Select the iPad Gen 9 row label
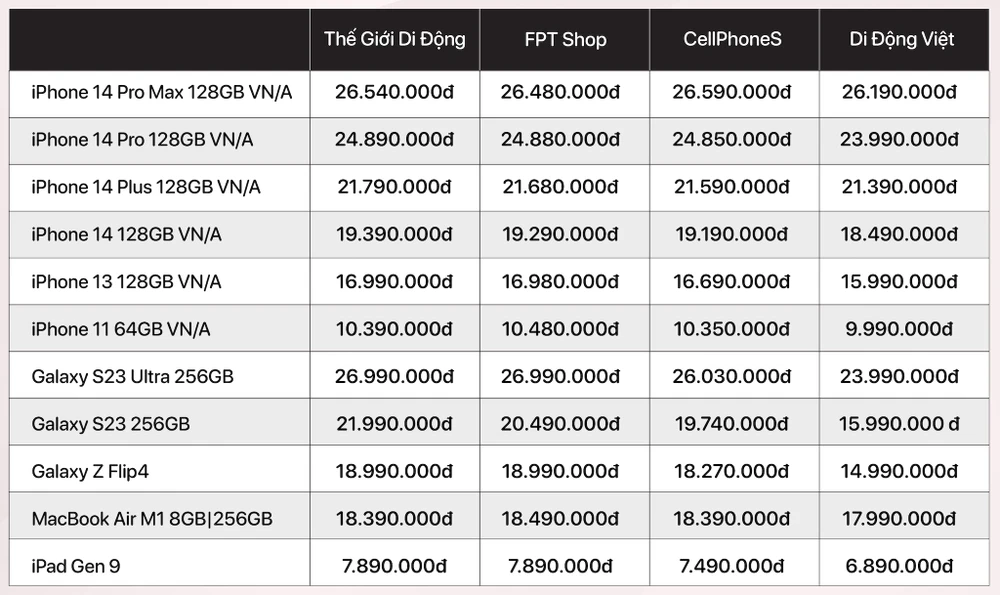This screenshot has height=595, width=1000. pos(76,566)
